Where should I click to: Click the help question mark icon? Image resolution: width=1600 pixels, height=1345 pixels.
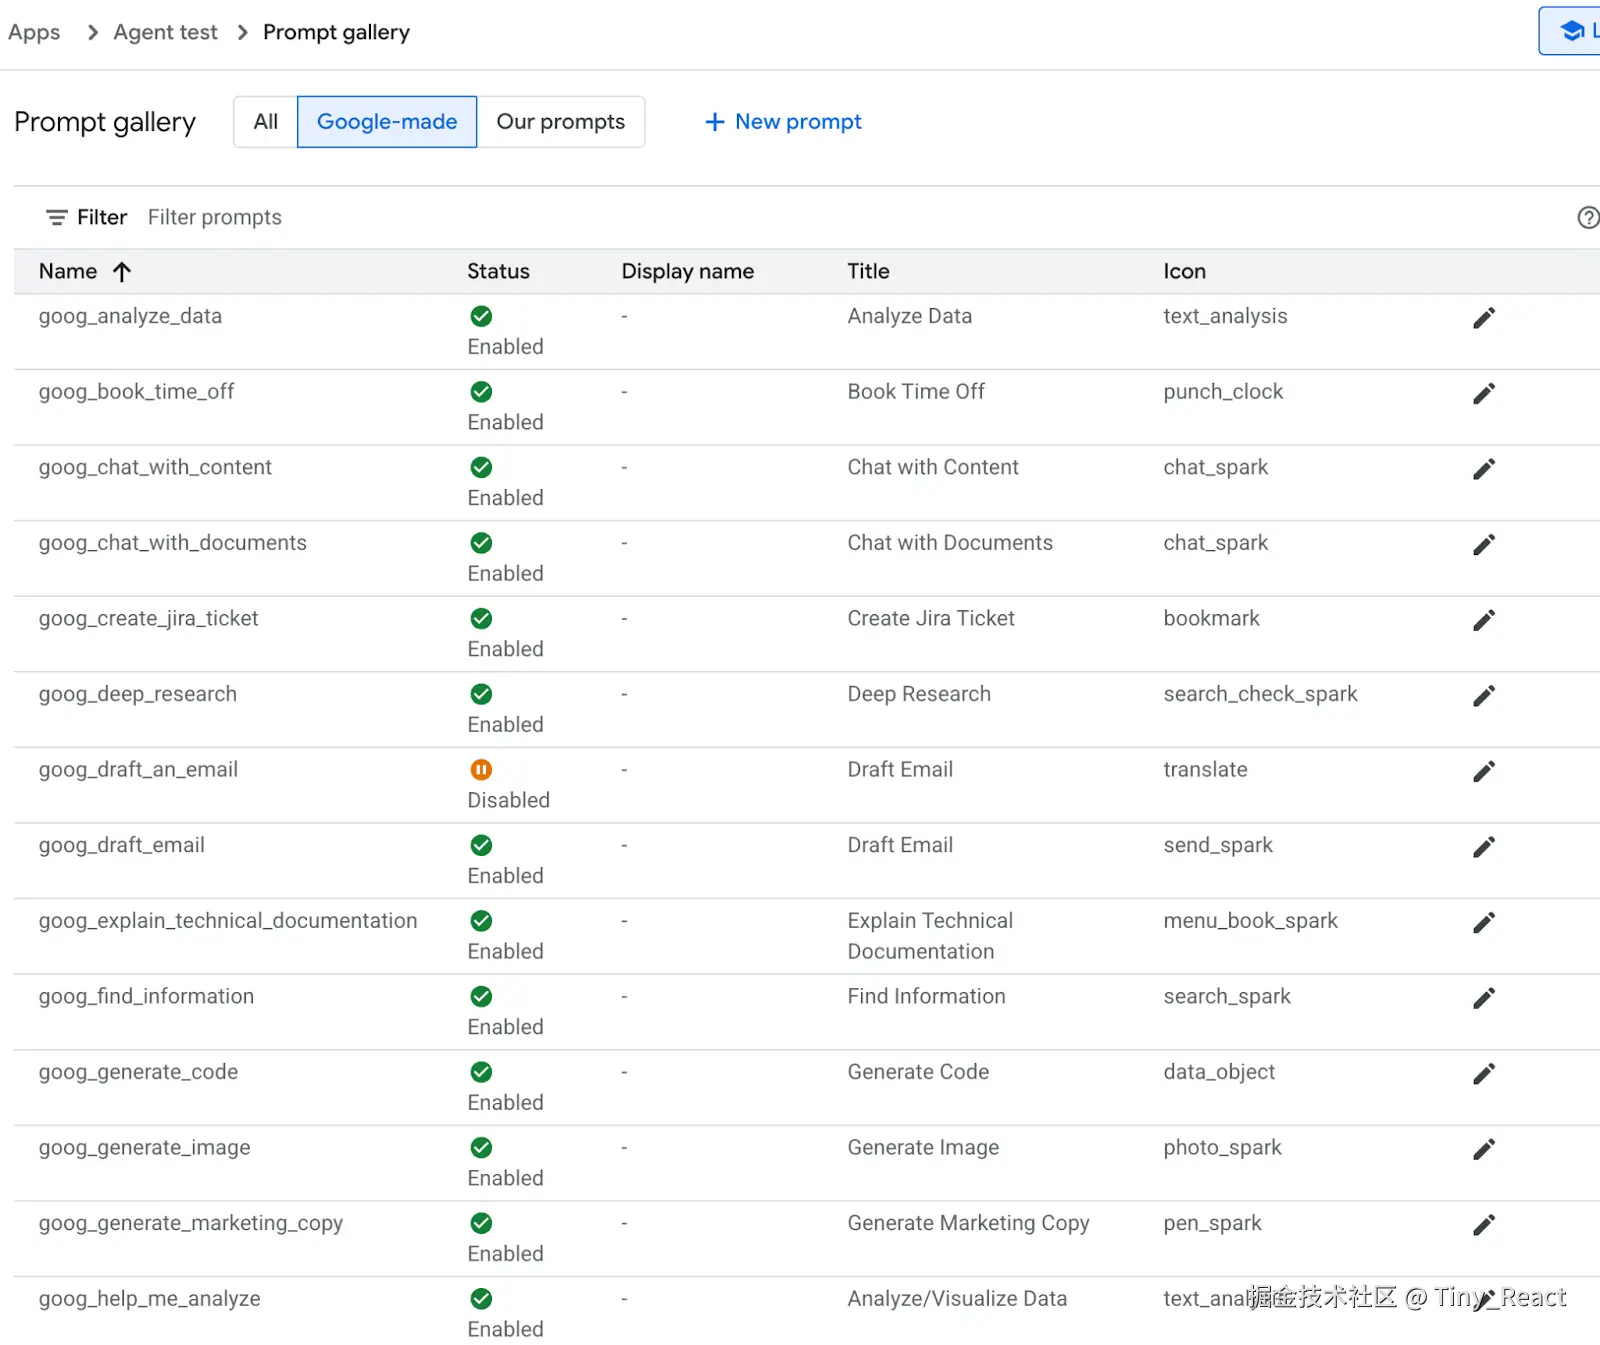click(x=1587, y=217)
